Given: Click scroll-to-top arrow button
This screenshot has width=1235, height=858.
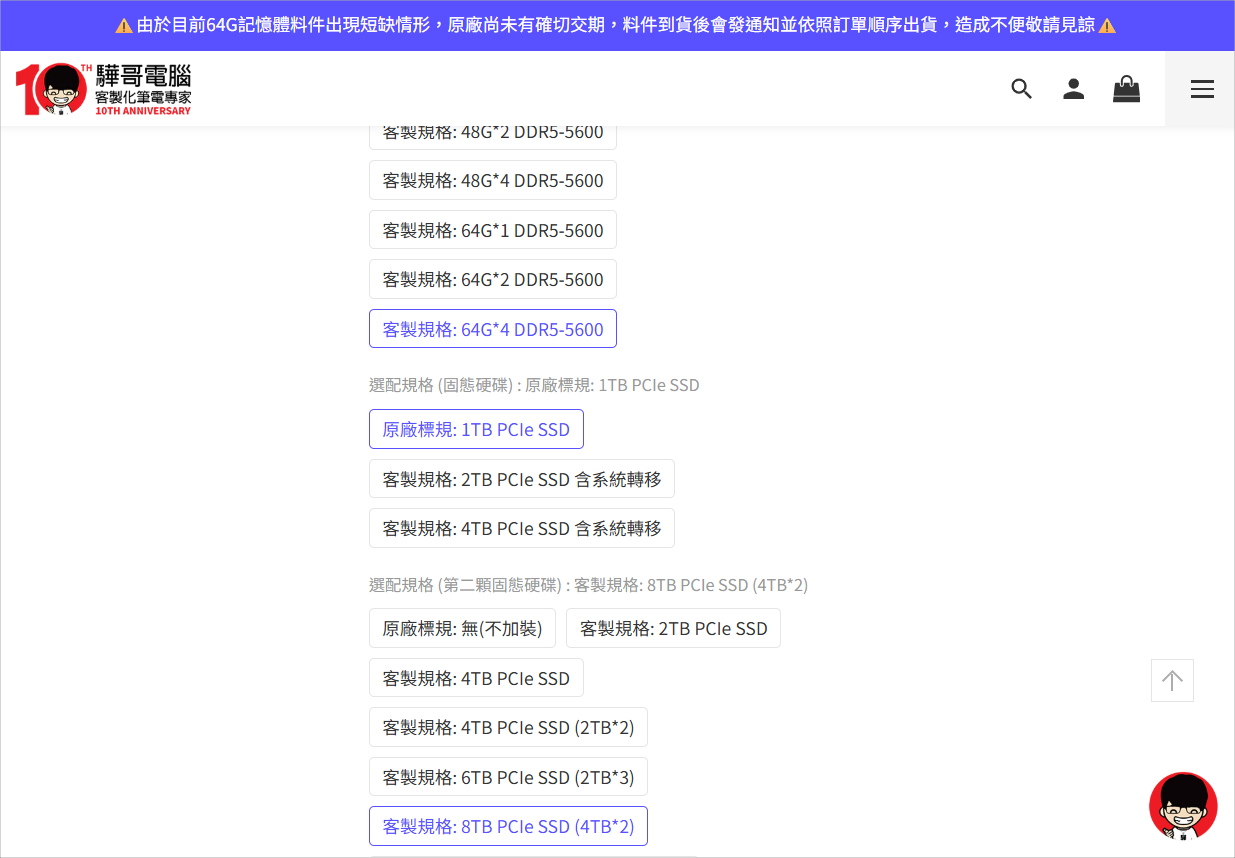Looking at the screenshot, I should point(1172,680).
